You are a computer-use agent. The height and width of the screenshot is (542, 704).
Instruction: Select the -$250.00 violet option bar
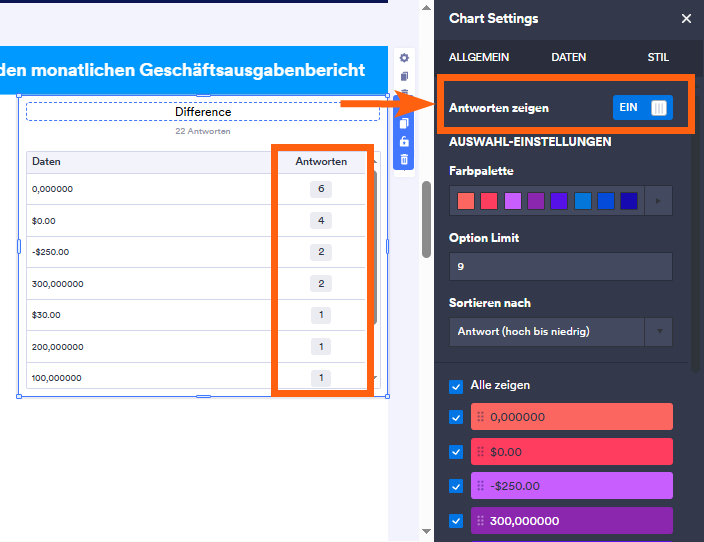coord(572,486)
